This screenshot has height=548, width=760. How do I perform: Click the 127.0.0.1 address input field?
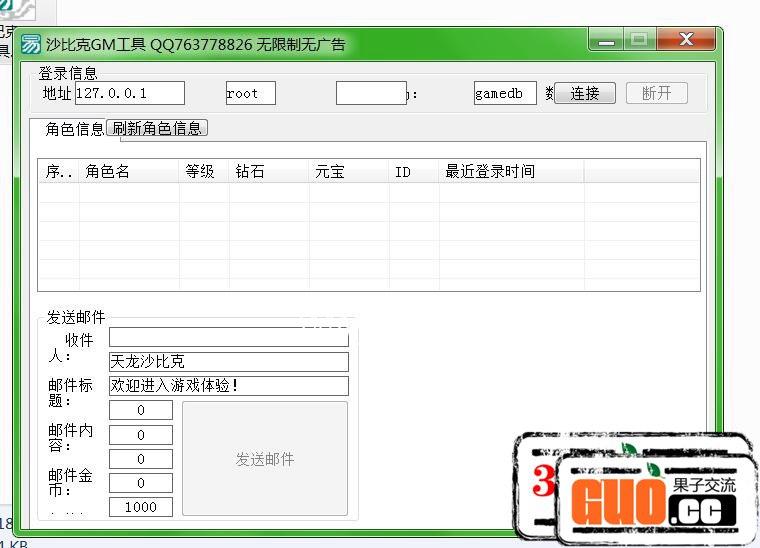(129, 93)
